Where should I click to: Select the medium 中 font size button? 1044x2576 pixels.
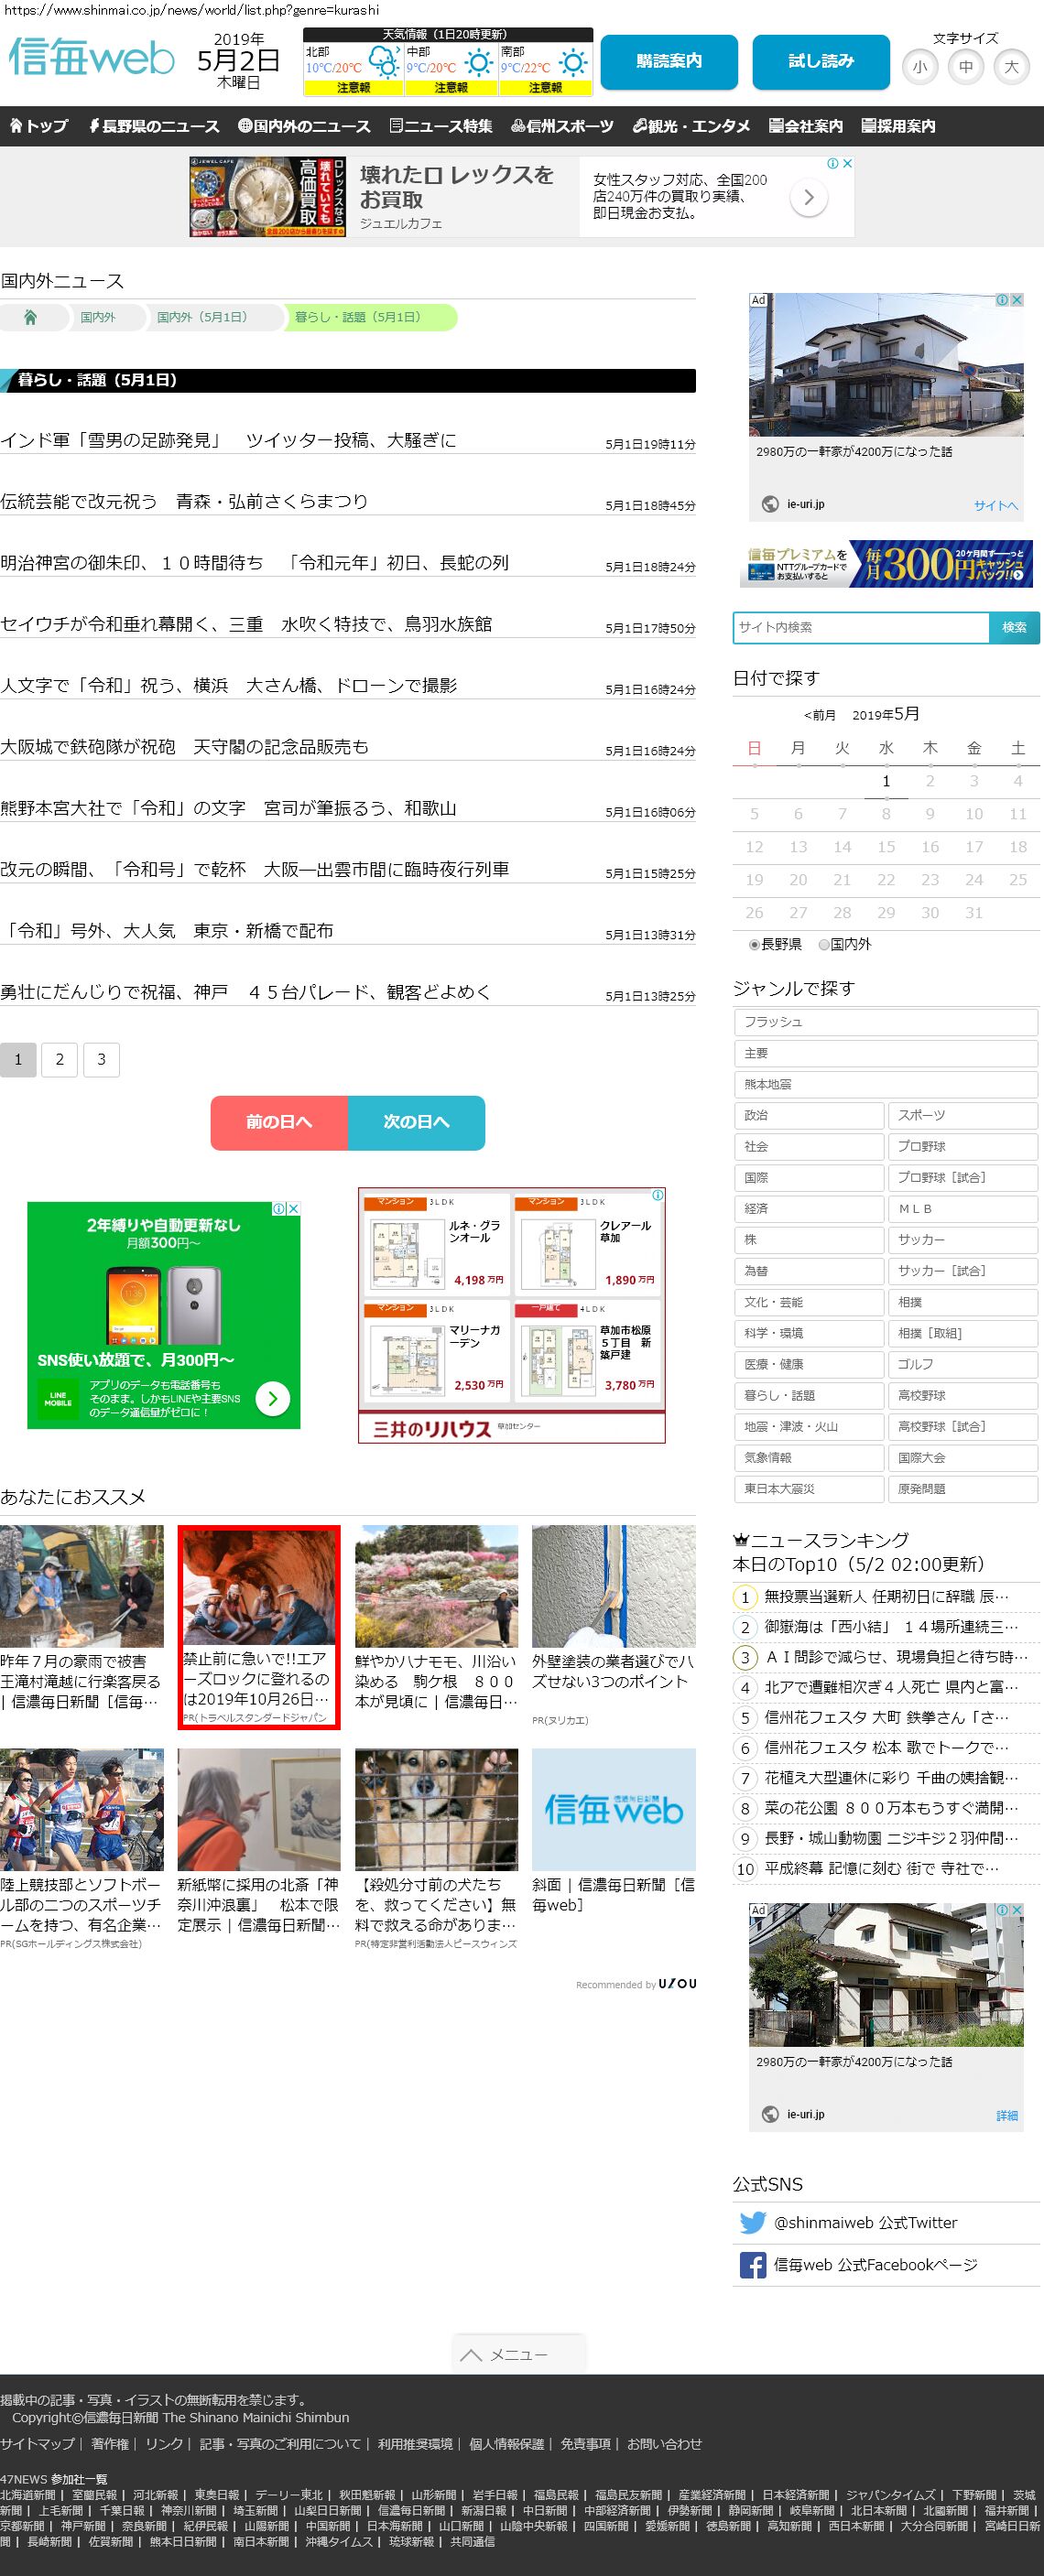966,67
